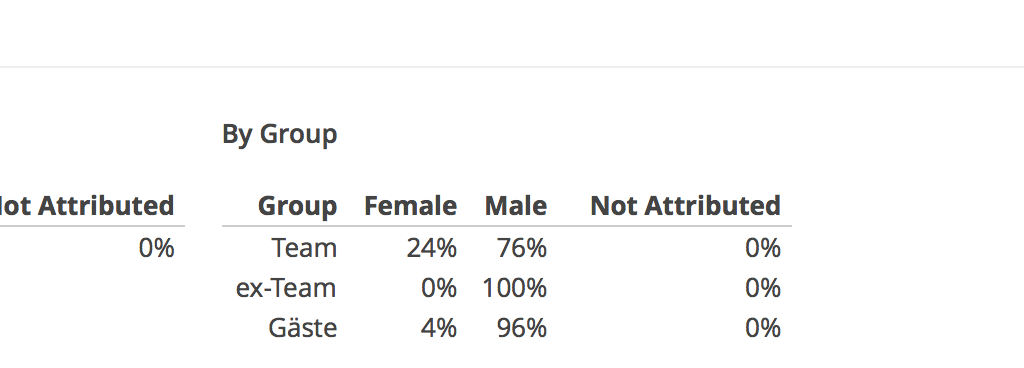Select the Group column header
Viewport: 1024px width, 368px height.
298,206
